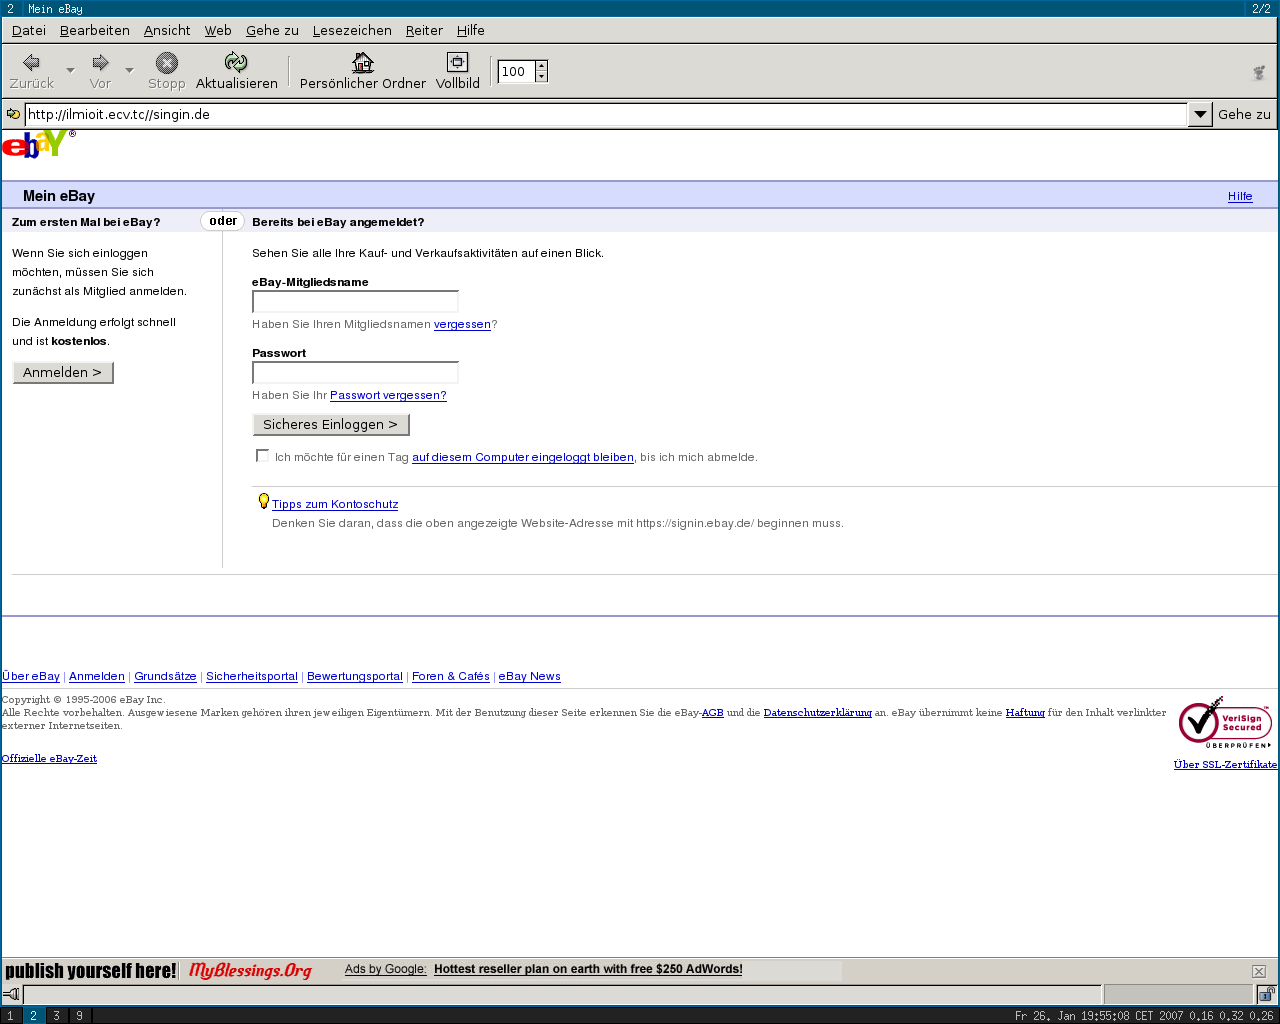Click the Ads by Google link
The width and height of the screenshot is (1280, 1024).
pos(386,969)
